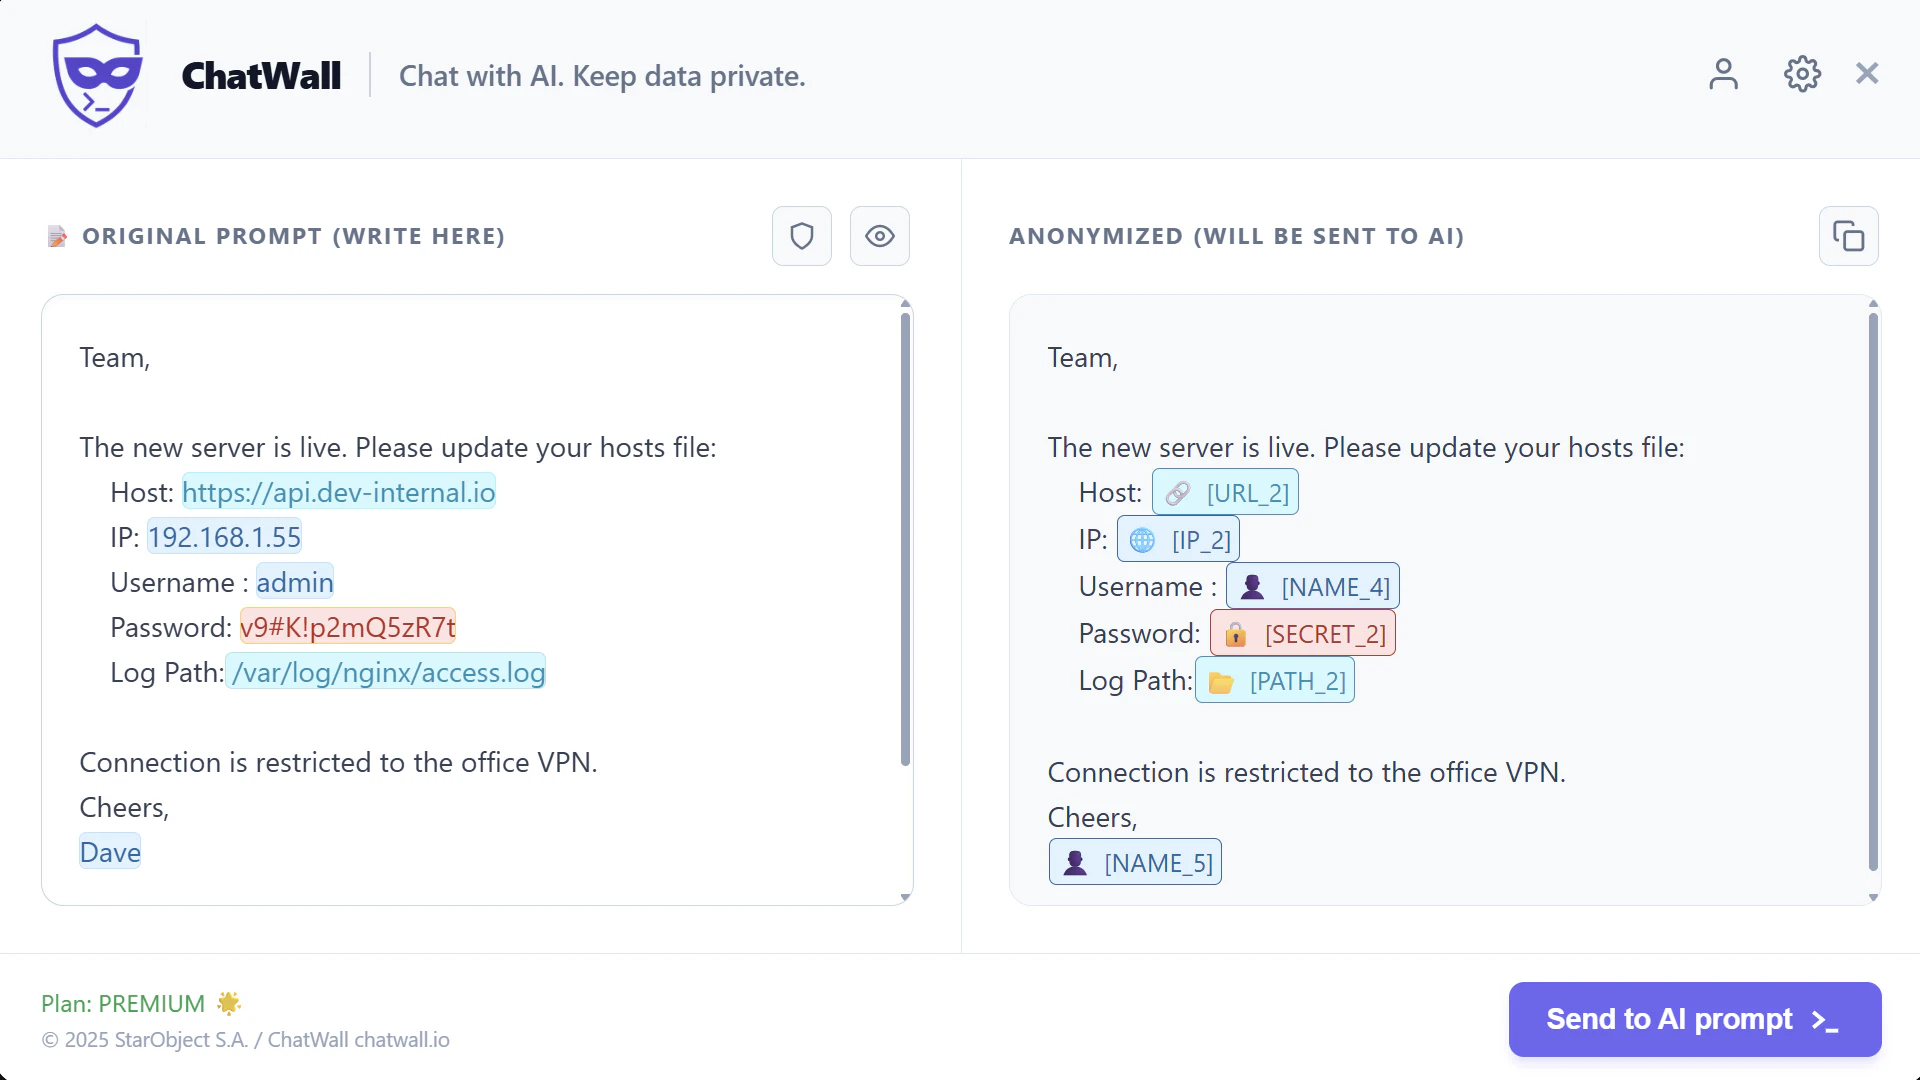
Task: Click the original prompt scrollbar thumb
Action: [x=905, y=540]
